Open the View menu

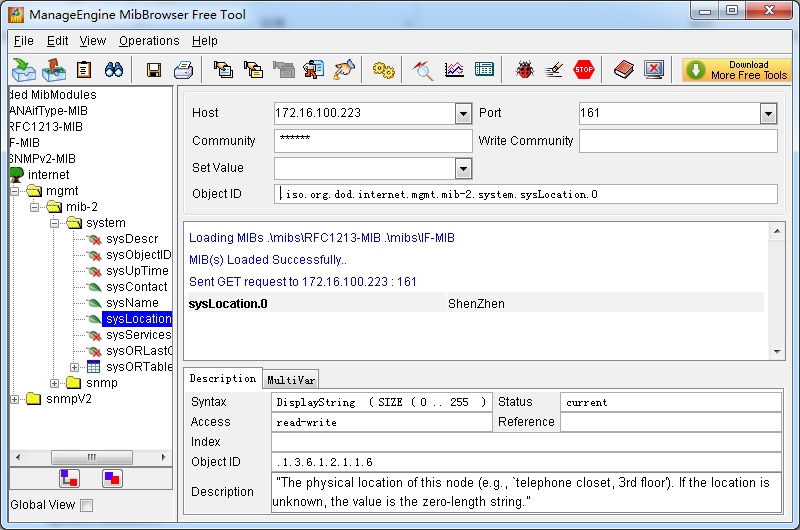coord(92,41)
